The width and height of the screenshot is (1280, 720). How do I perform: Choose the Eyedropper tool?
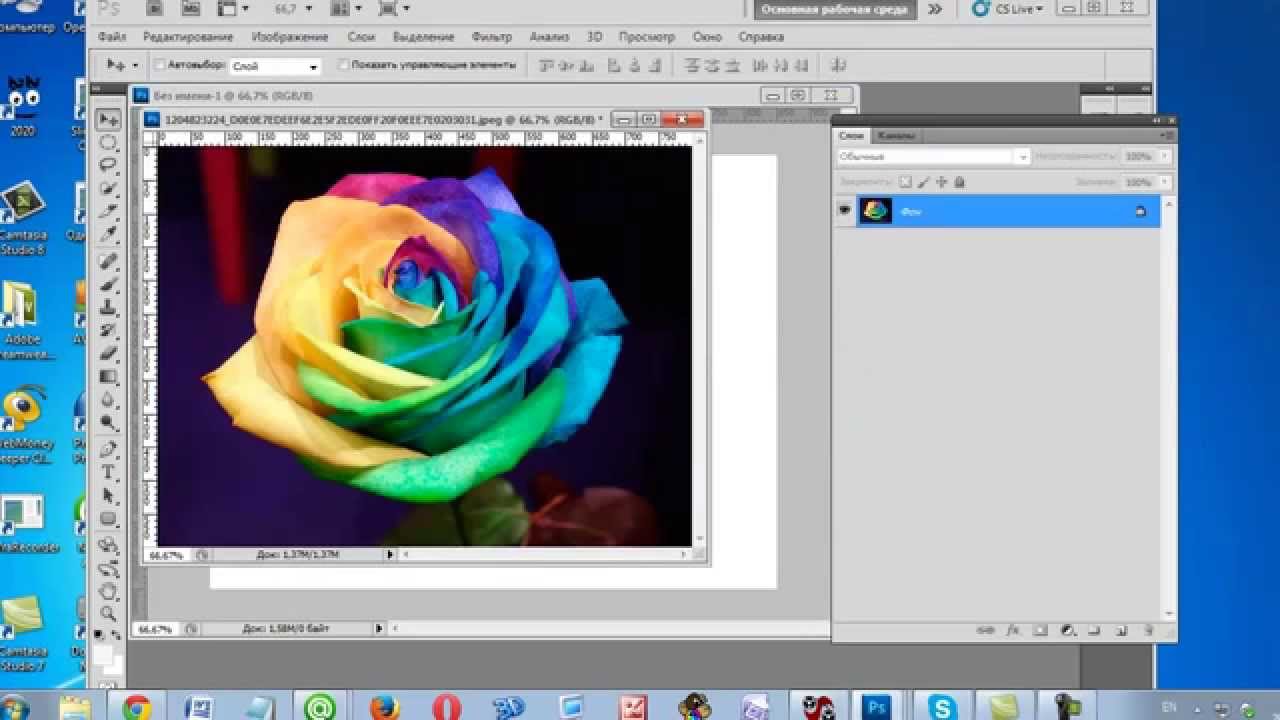(108, 235)
